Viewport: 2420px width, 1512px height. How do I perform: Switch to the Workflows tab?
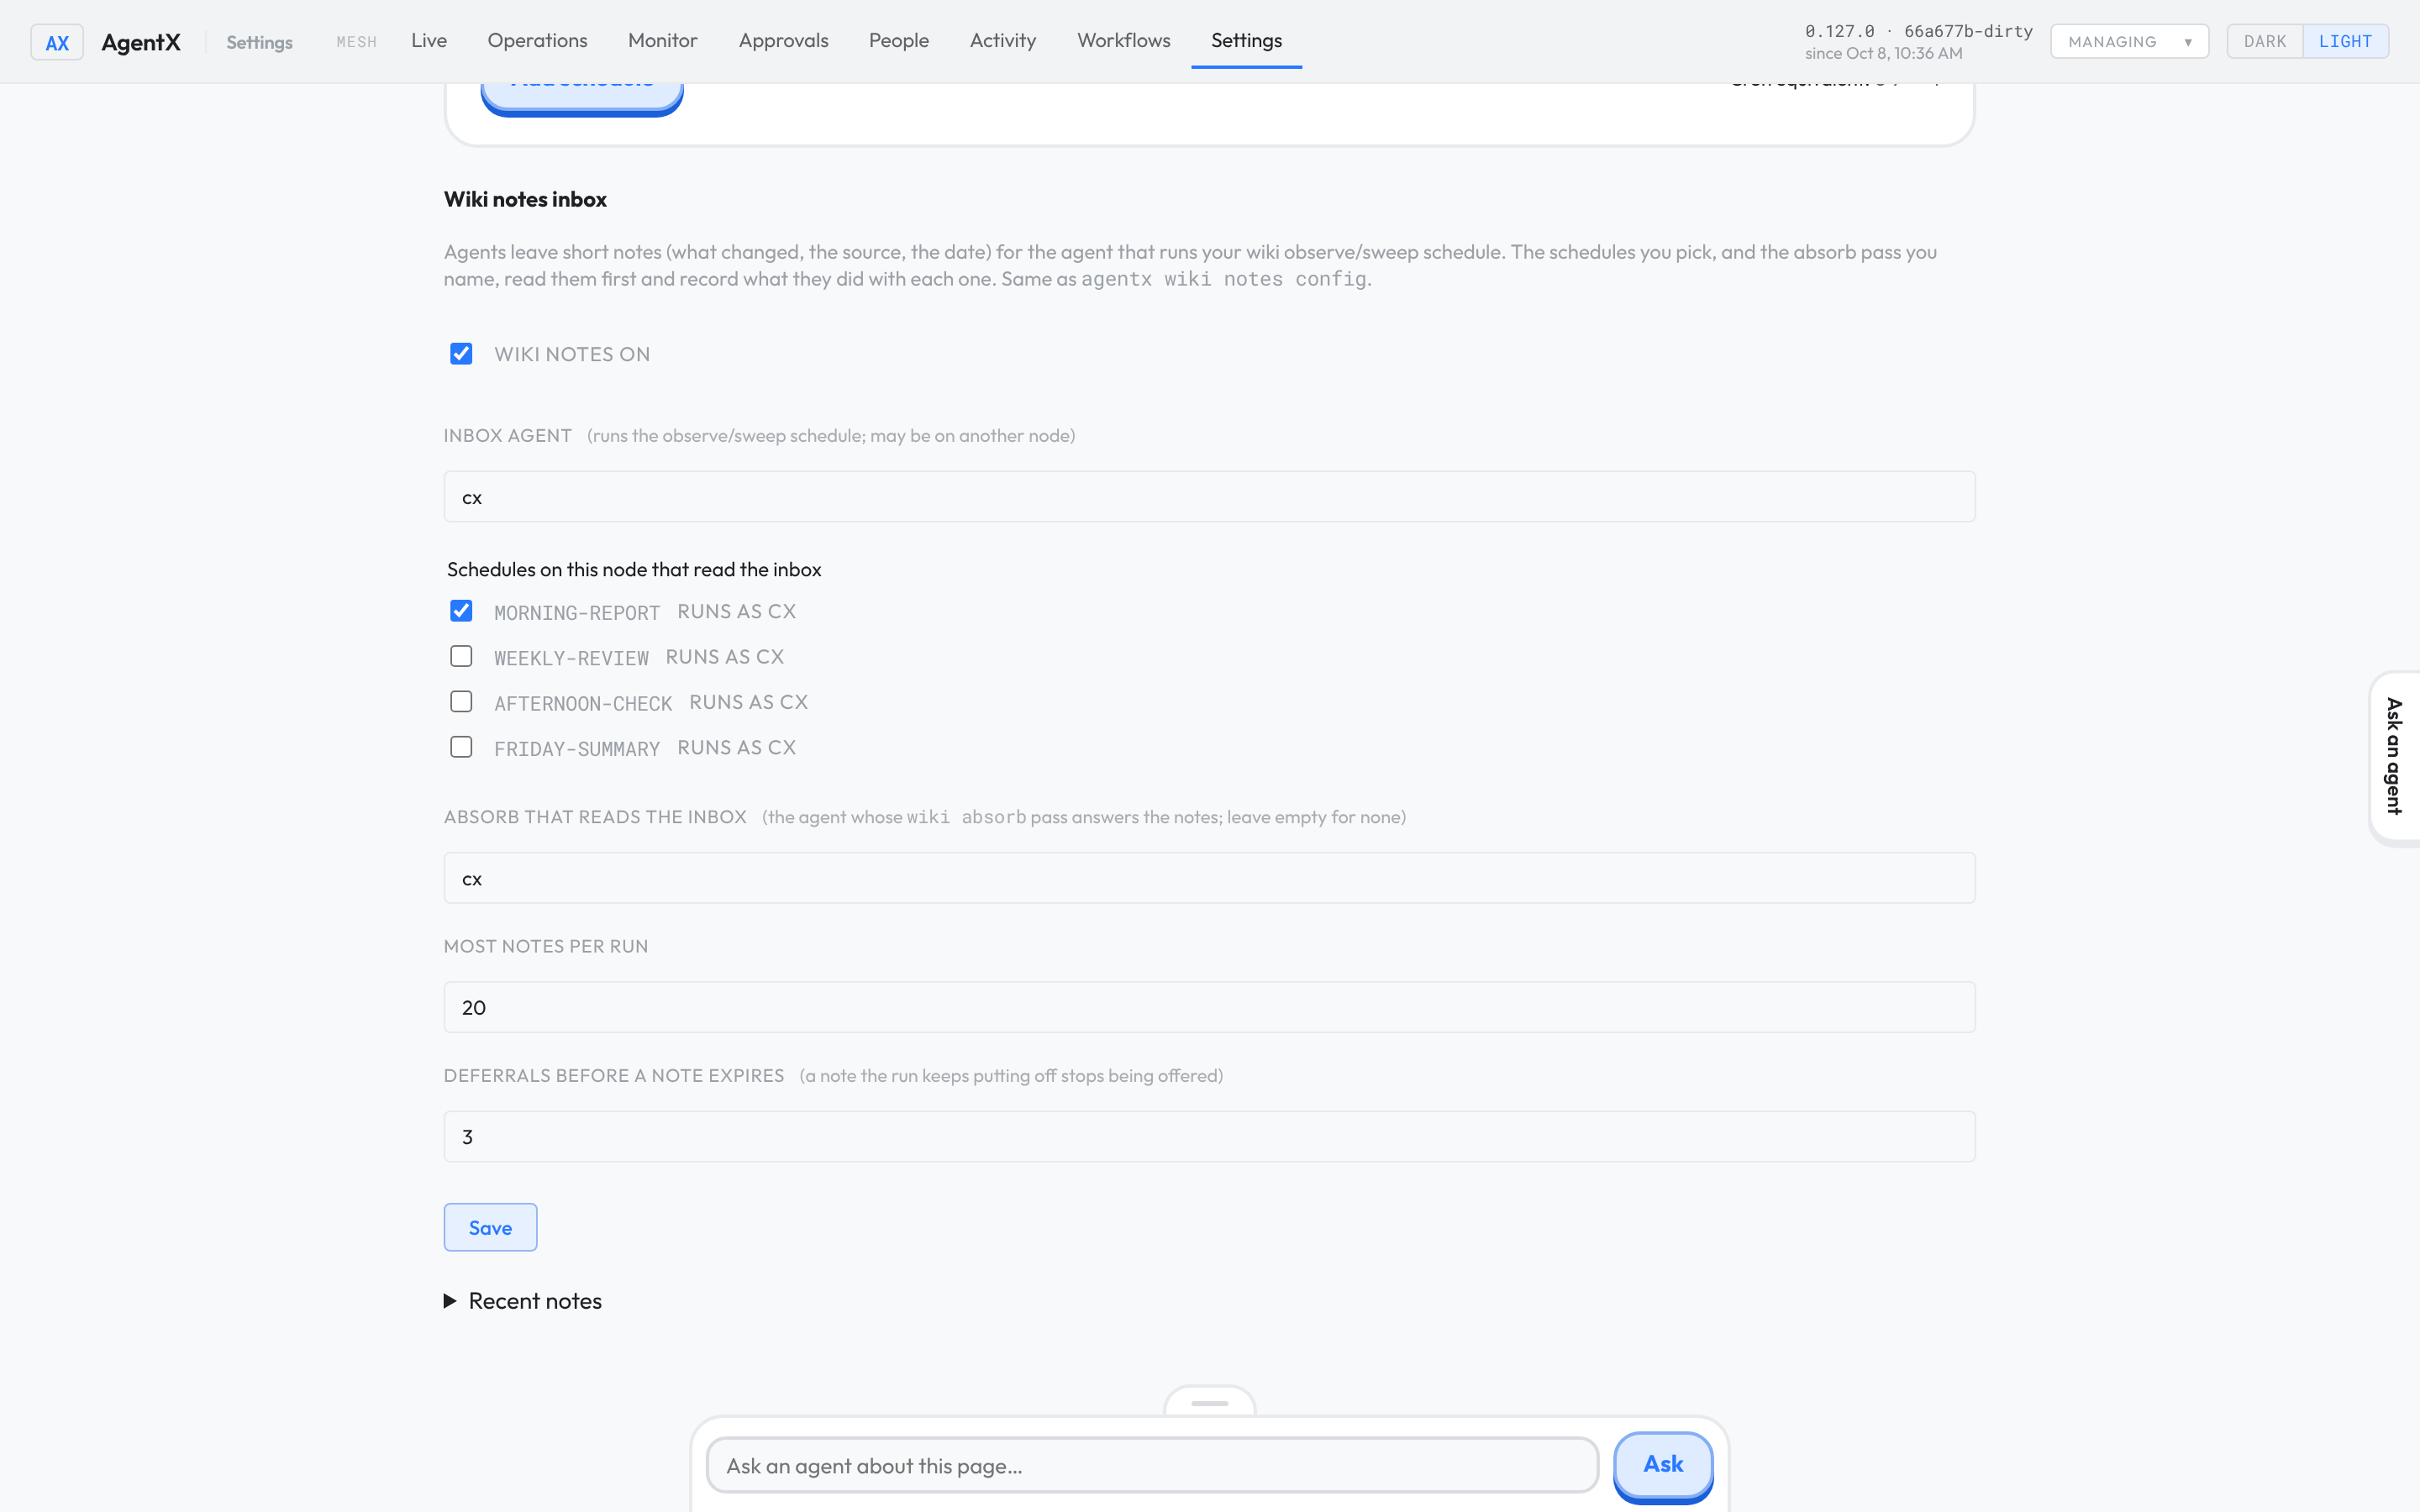tap(1124, 41)
